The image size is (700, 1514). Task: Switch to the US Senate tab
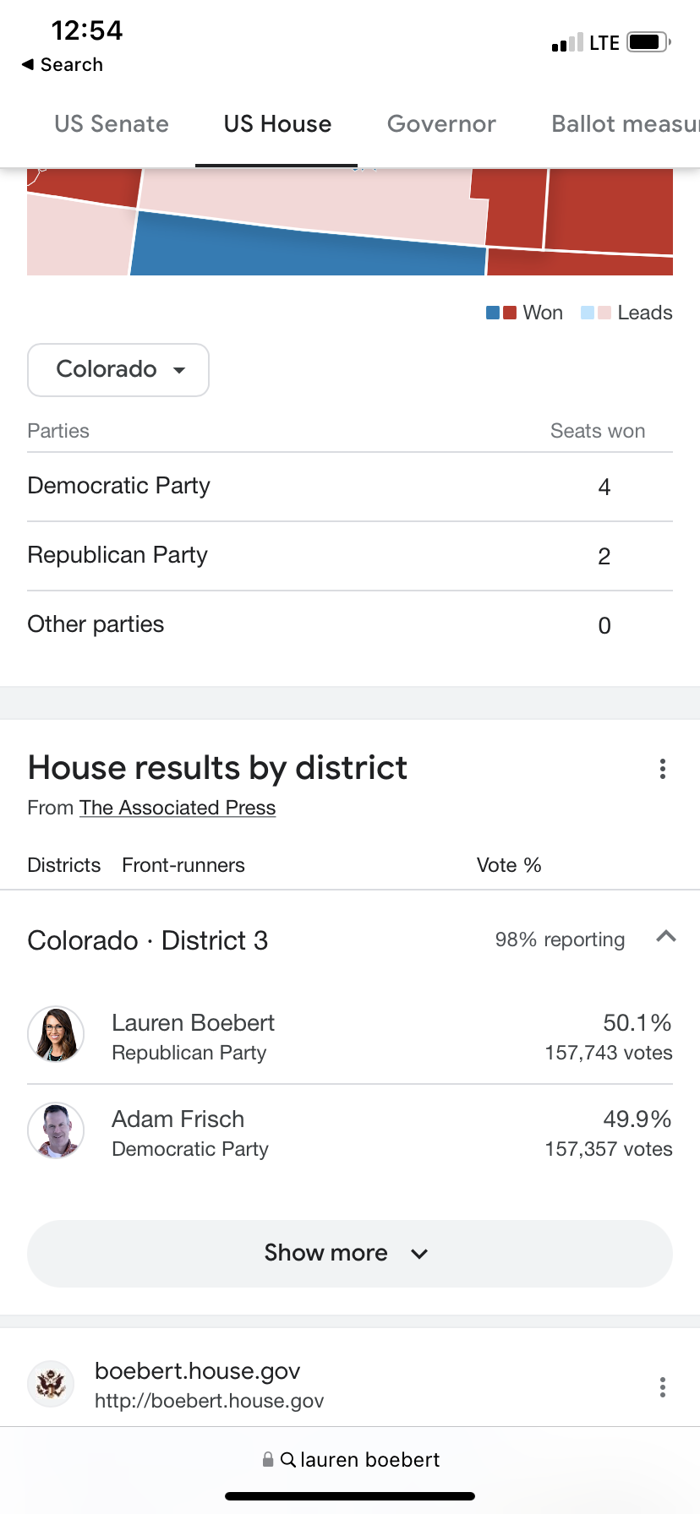pyautogui.click(x=111, y=124)
